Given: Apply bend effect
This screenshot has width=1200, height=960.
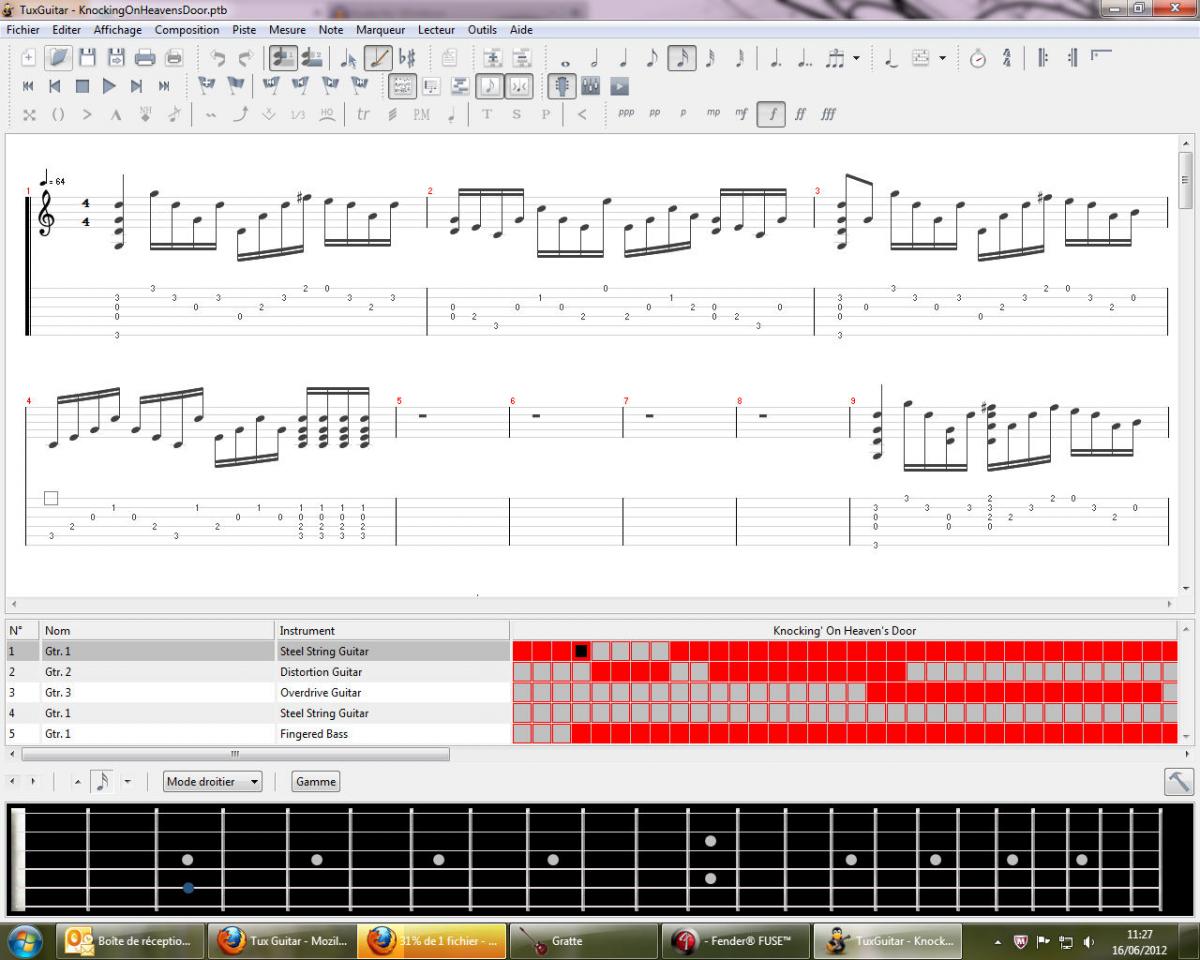Looking at the screenshot, I should (x=240, y=114).
